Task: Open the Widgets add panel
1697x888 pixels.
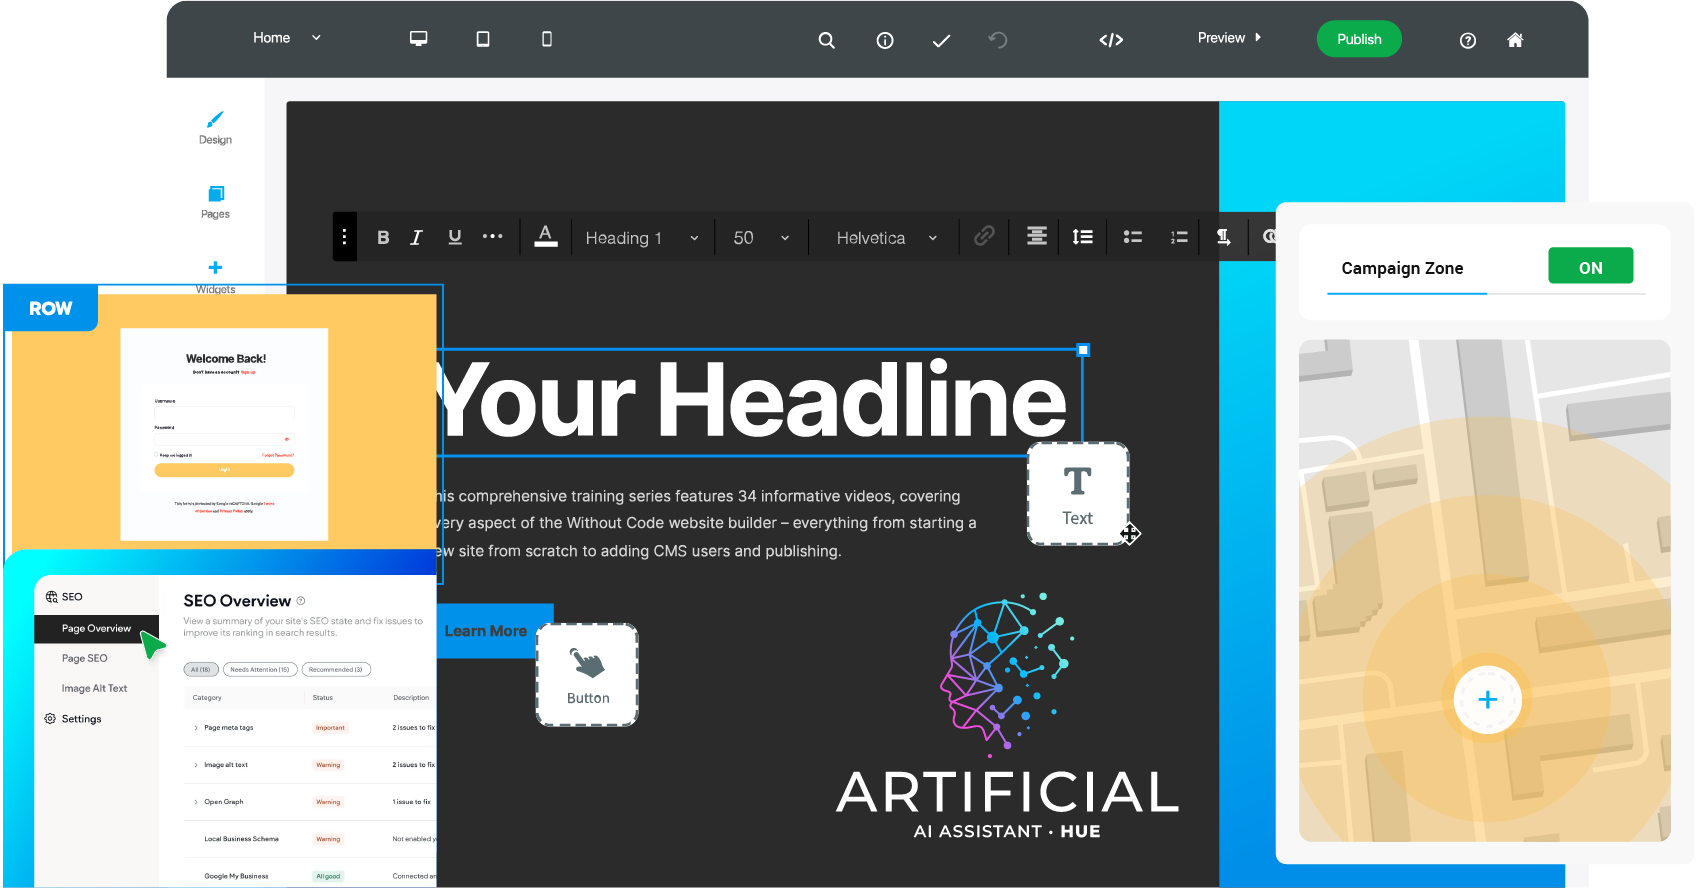Action: [215, 275]
